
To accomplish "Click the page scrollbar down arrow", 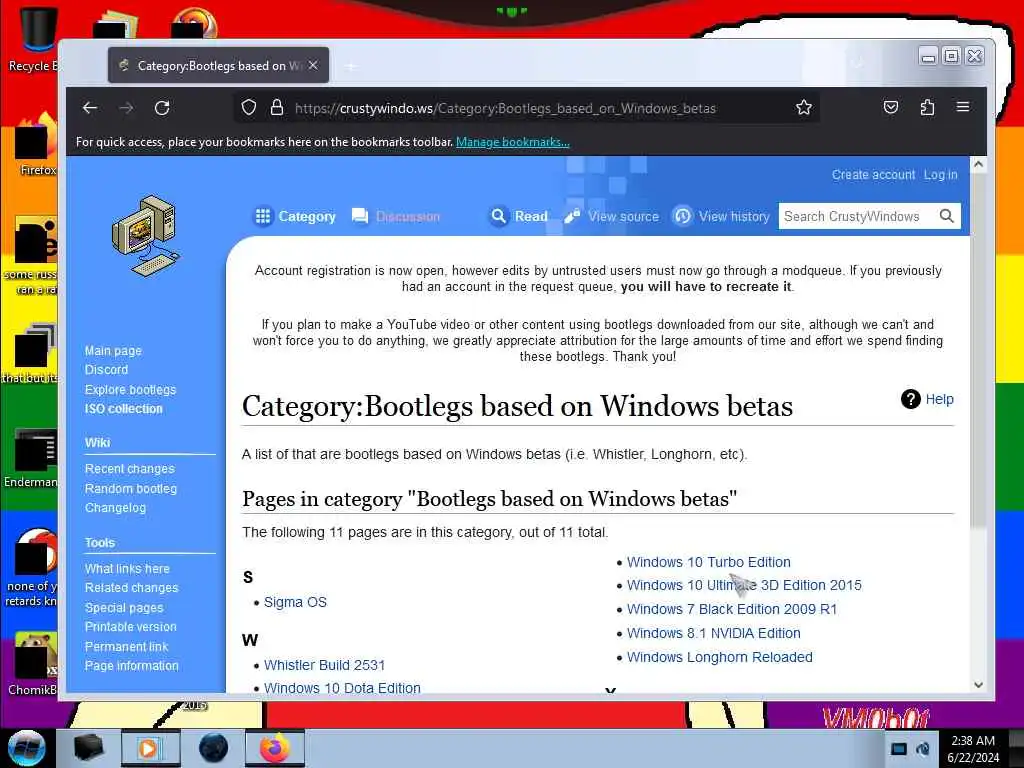I will click(978, 685).
